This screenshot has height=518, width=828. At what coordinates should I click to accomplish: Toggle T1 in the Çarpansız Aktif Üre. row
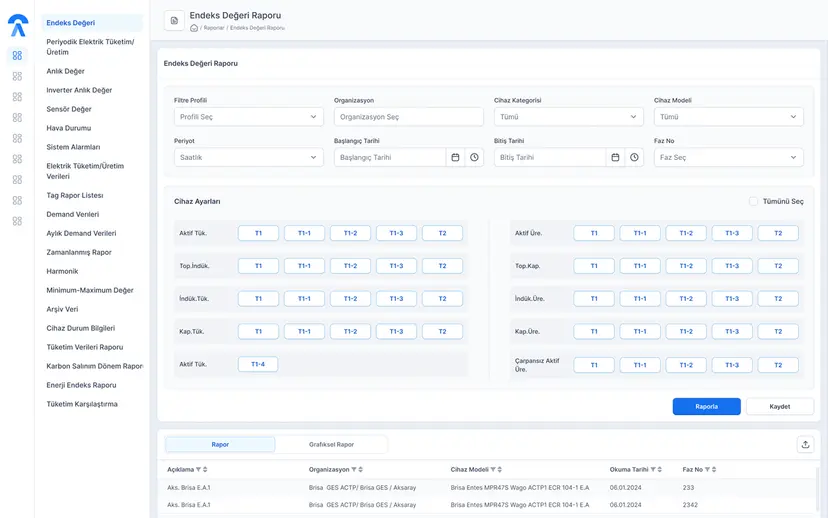pyautogui.click(x=594, y=365)
